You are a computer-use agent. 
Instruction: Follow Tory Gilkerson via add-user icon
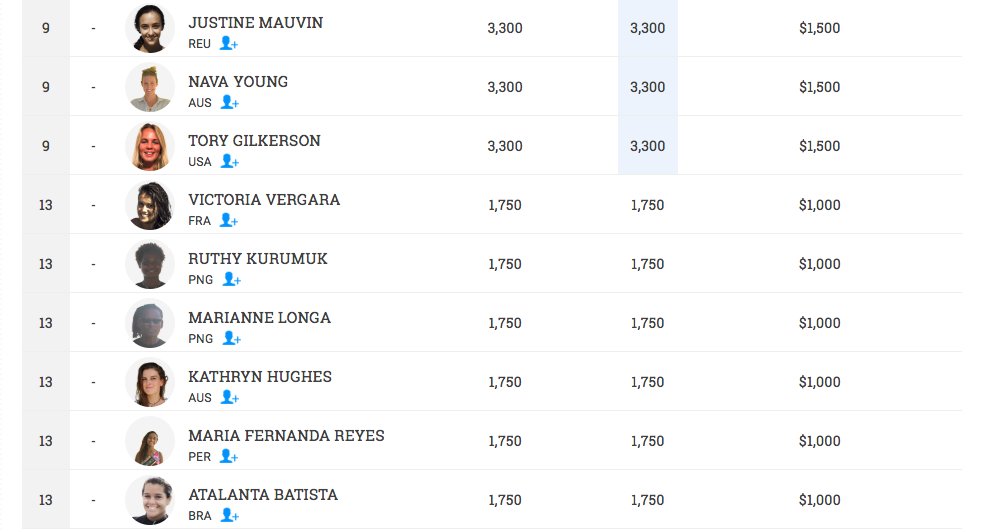click(x=229, y=162)
